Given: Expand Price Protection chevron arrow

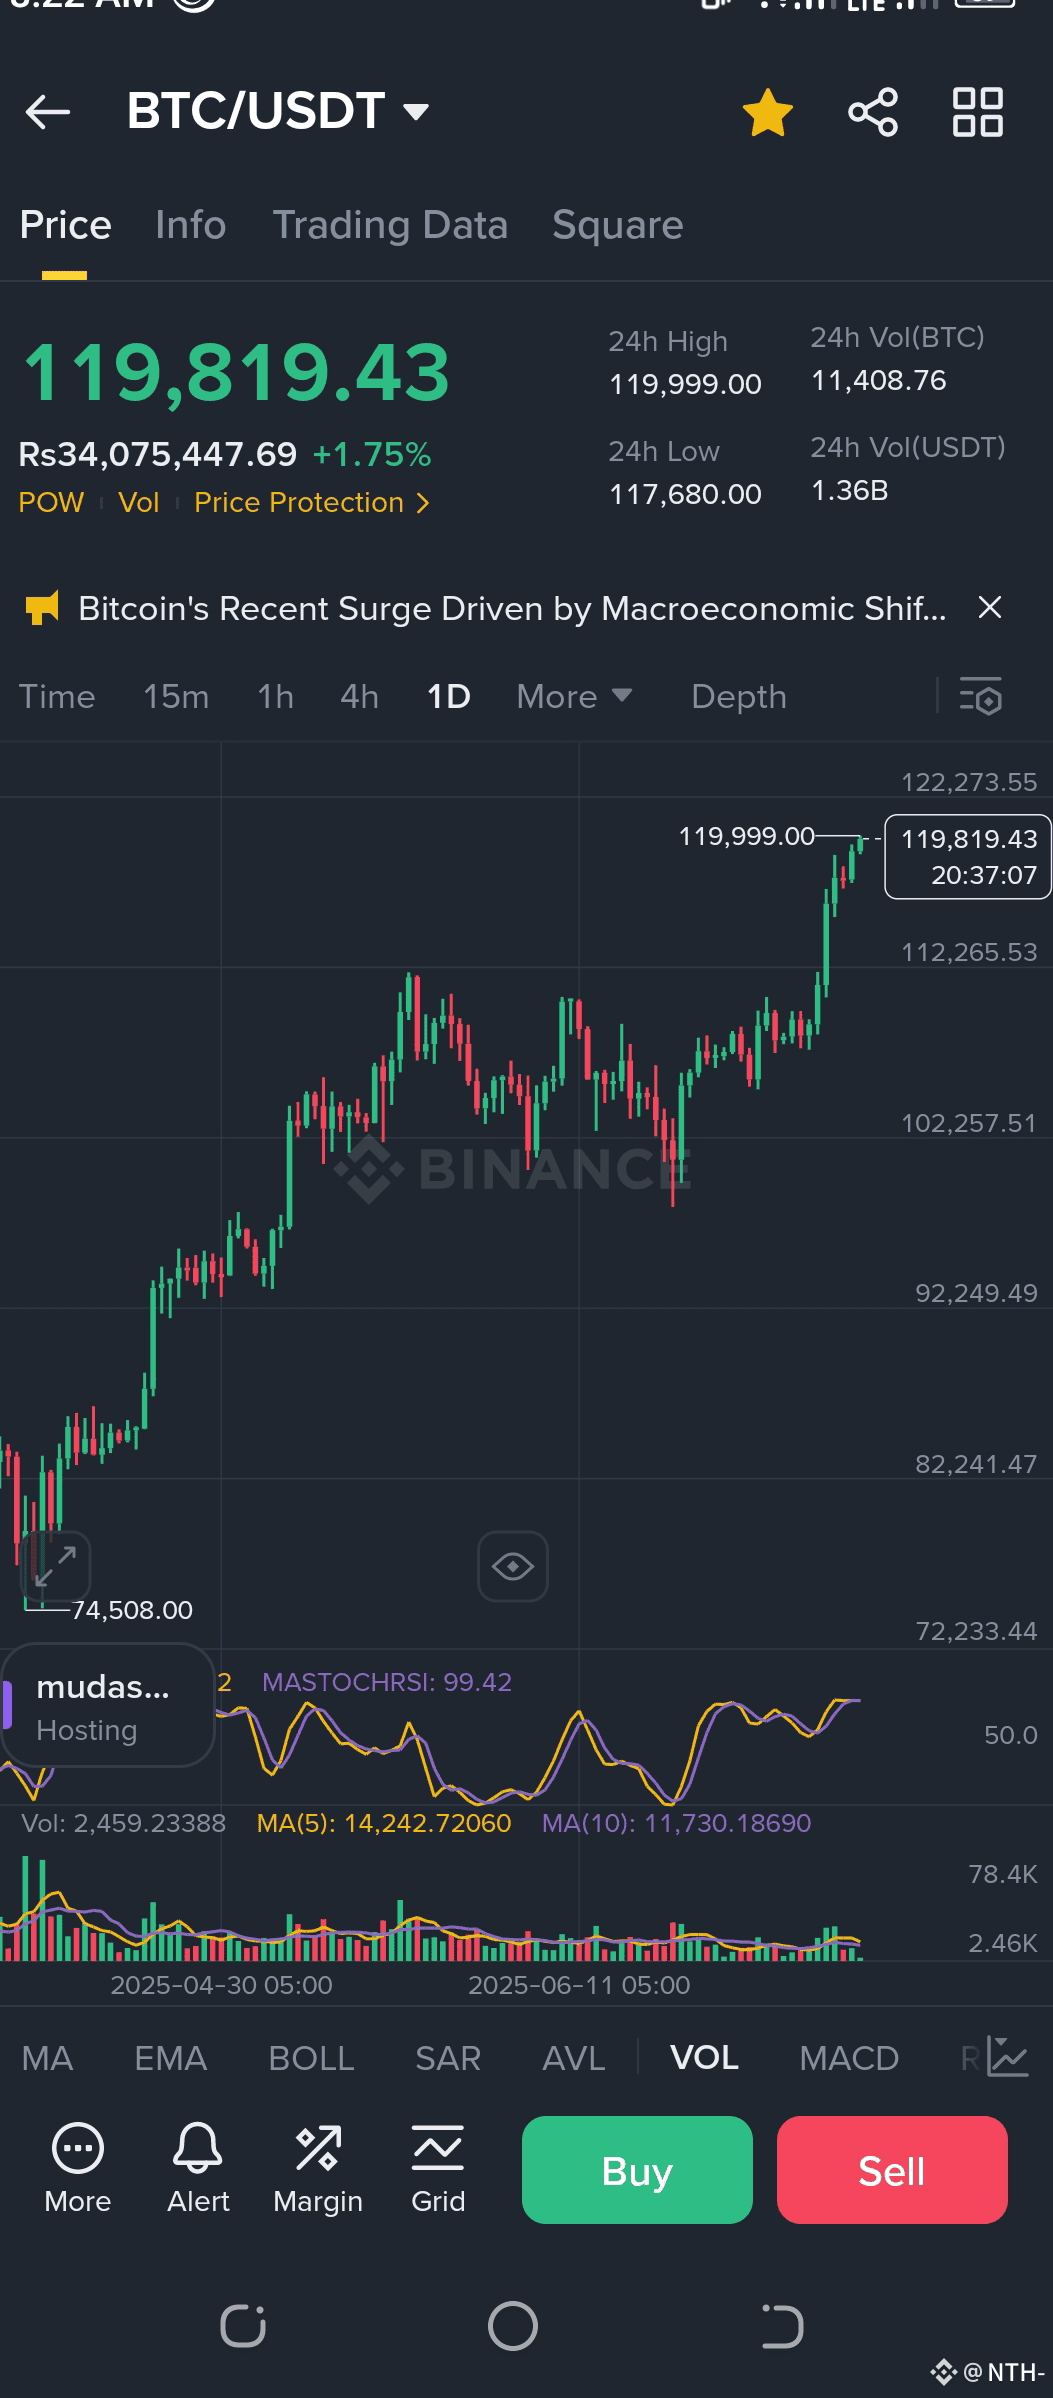Looking at the screenshot, I should [423, 502].
